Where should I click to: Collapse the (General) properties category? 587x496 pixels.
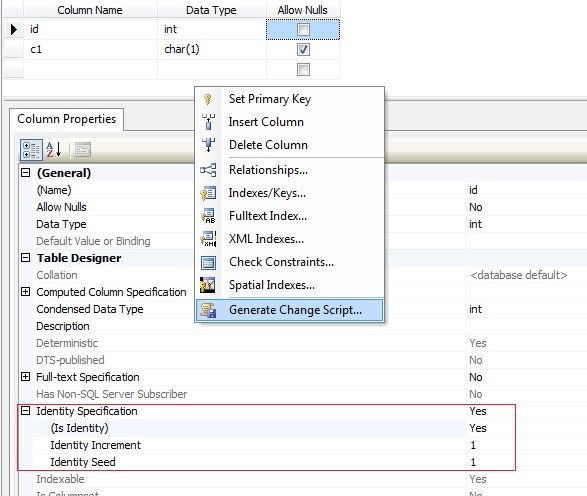pos(25,173)
